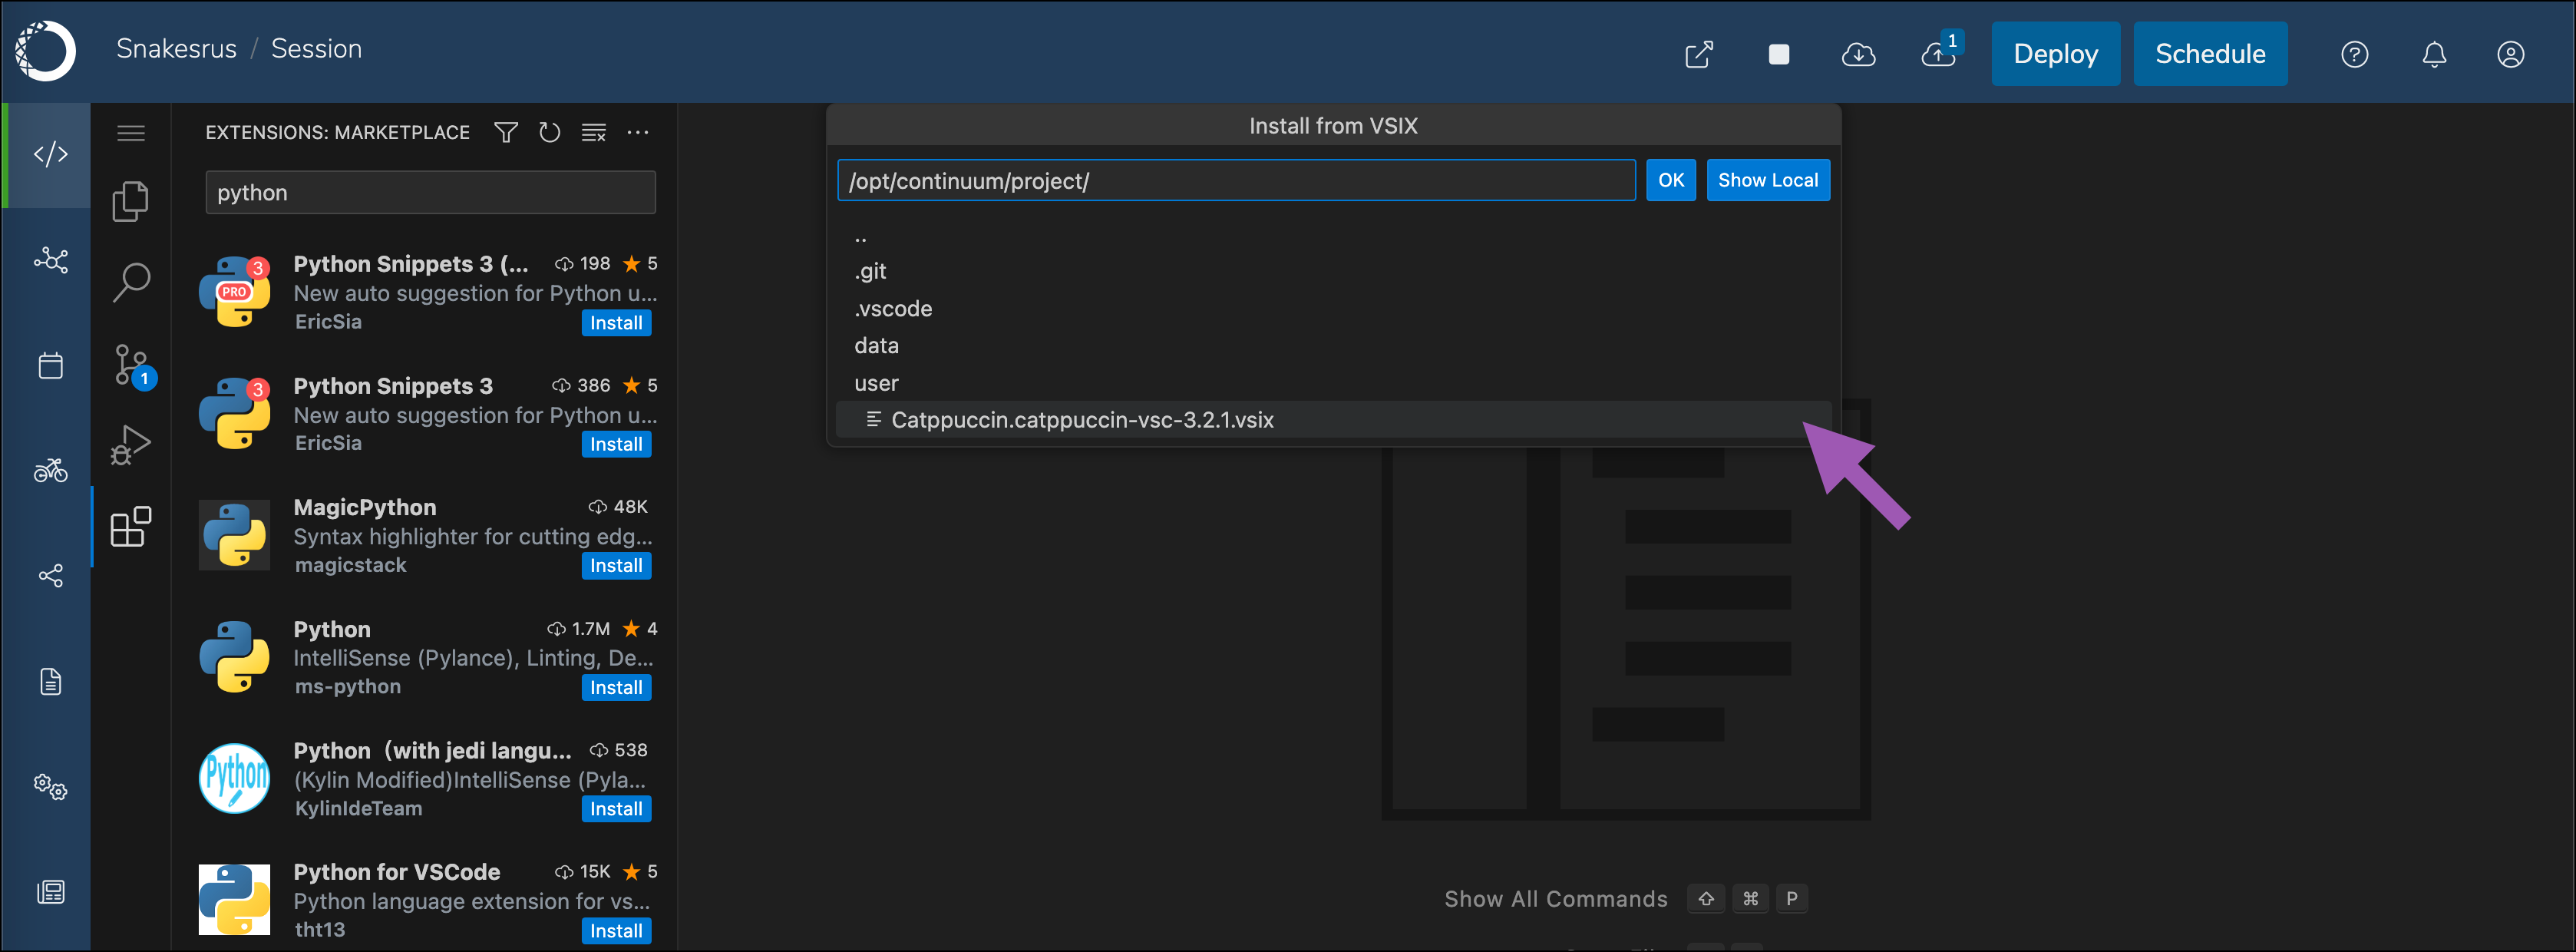Open the user account menu
Image resolution: width=2576 pixels, height=952 pixels.
pos(2510,54)
